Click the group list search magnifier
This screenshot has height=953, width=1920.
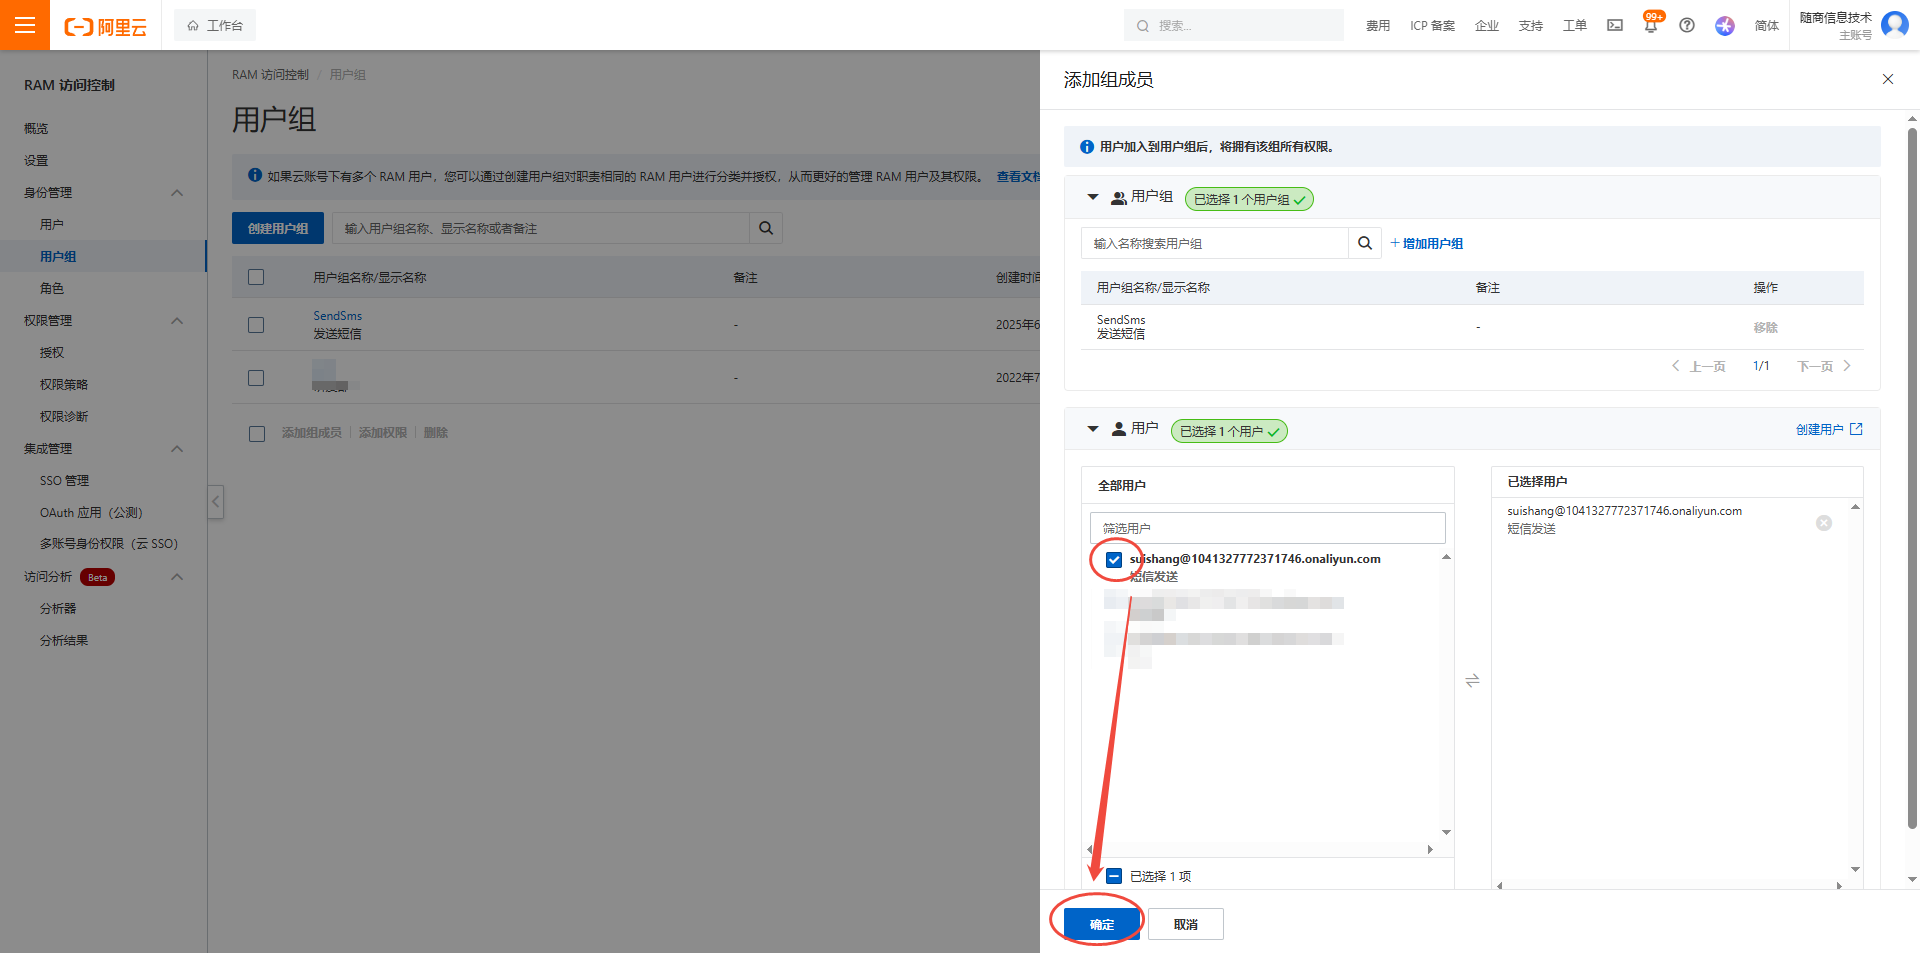[x=766, y=228]
